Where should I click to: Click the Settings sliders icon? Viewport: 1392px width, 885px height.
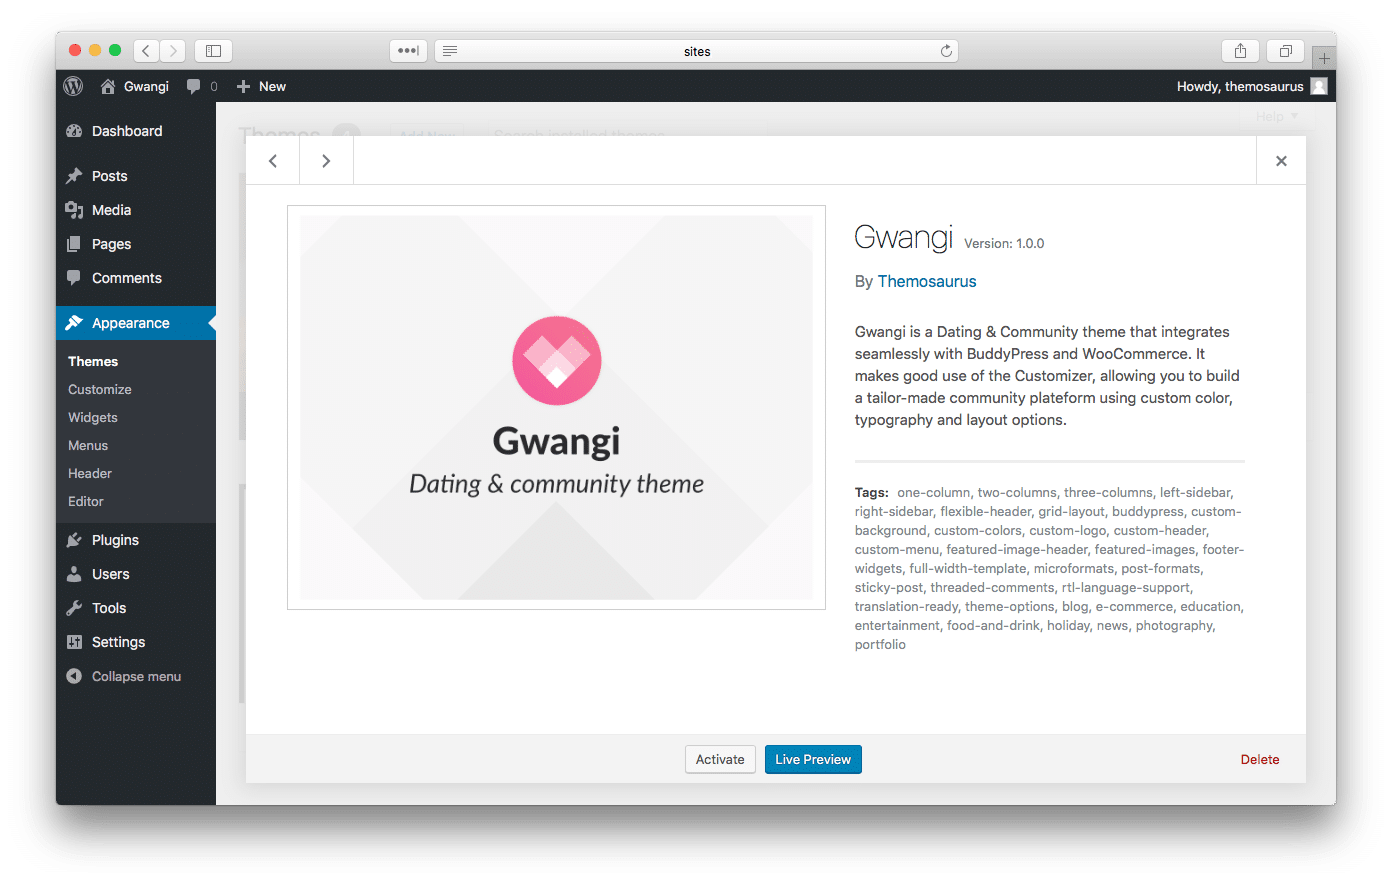[74, 642]
